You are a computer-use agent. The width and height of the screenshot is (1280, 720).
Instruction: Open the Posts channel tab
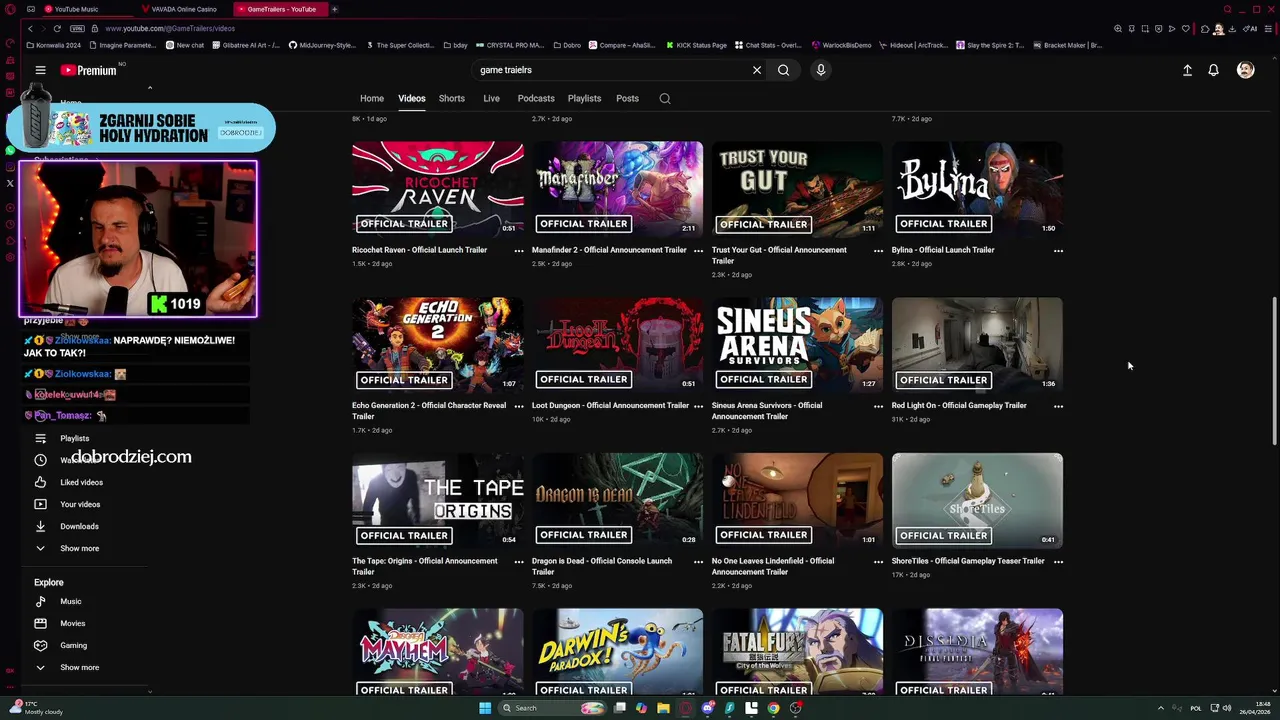pyautogui.click(x=627, y=98)
